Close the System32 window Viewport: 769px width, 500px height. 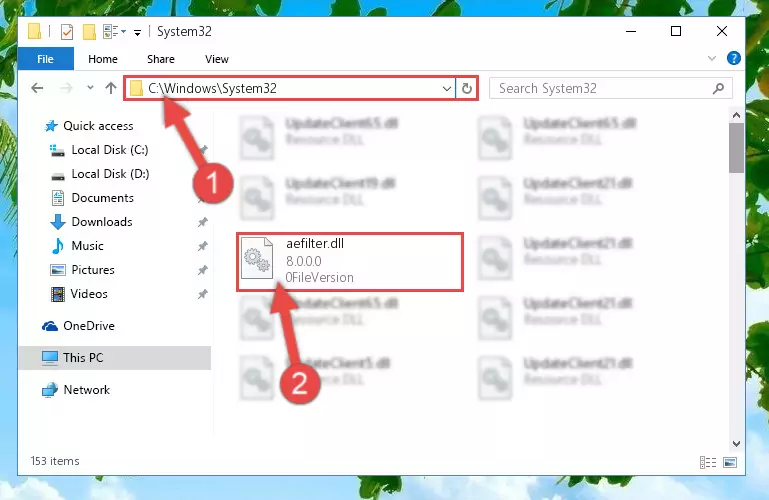click(x=722, y=31)
